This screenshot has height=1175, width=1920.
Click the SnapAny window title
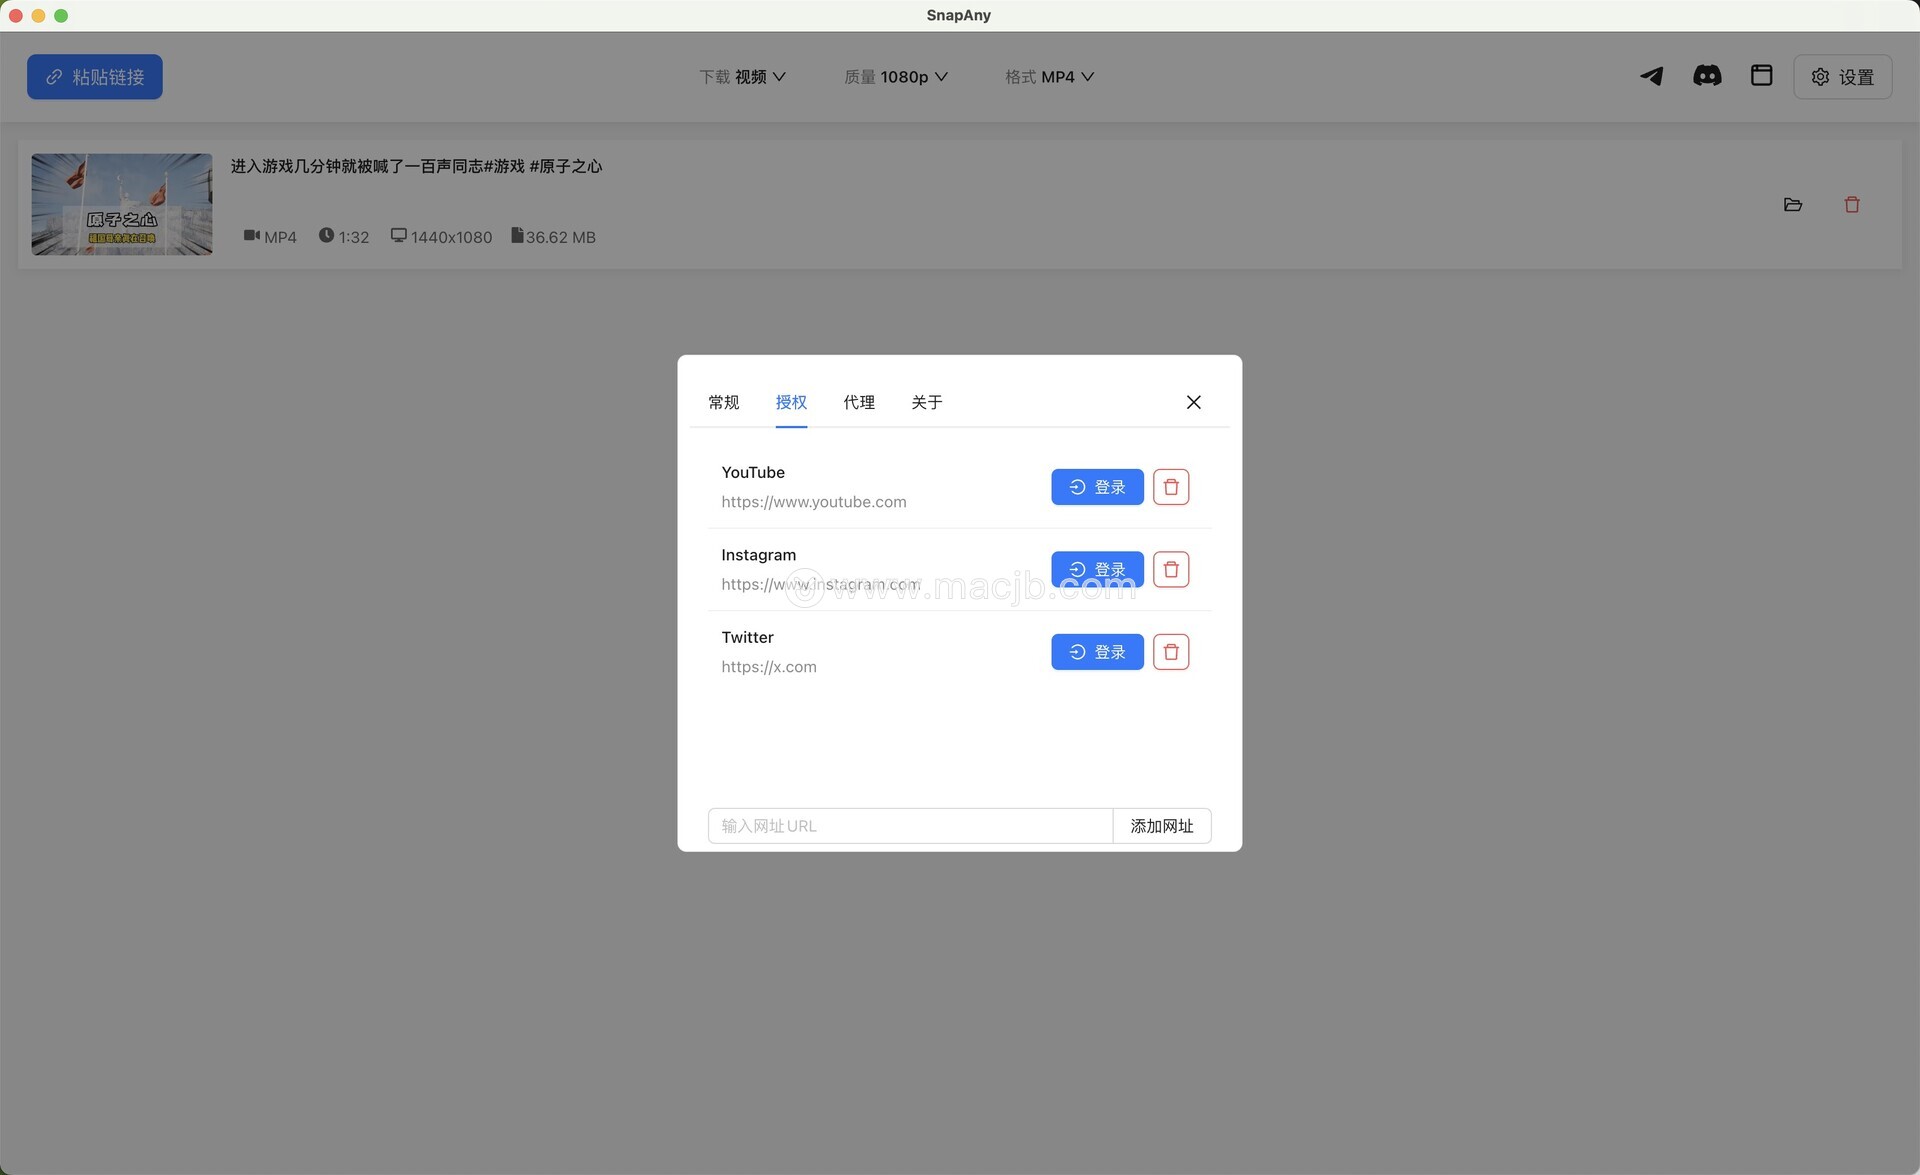click(959, 15)
